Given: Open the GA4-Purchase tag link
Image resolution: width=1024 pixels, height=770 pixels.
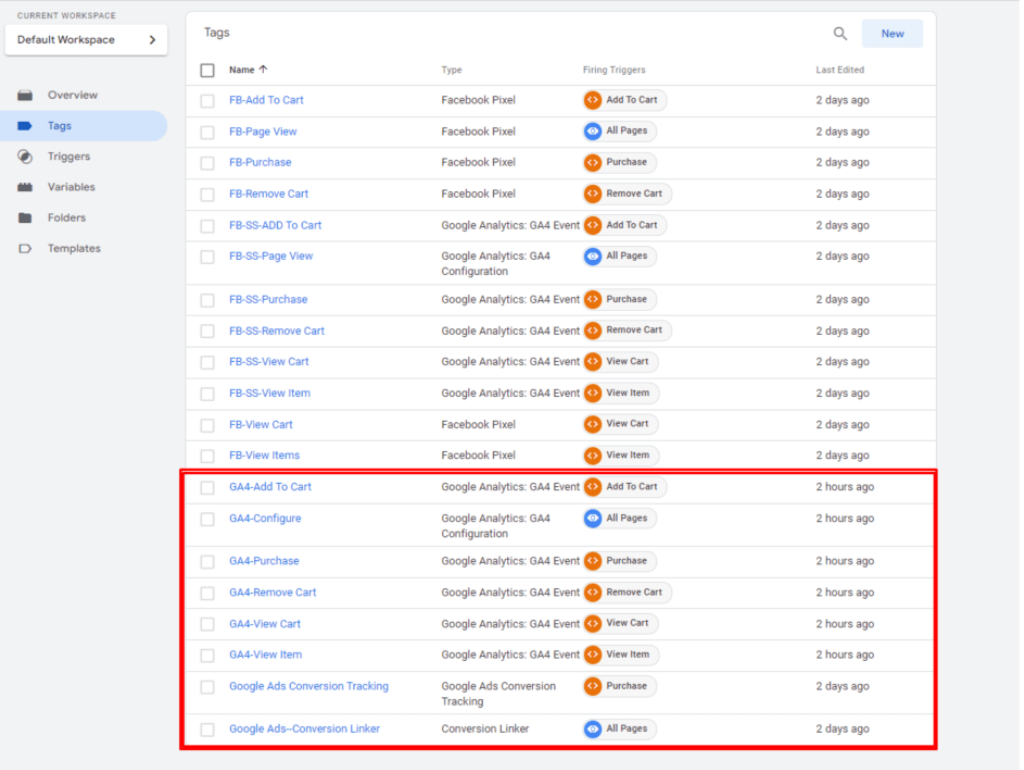Looking at the screenshot, I should click(264, 561).
